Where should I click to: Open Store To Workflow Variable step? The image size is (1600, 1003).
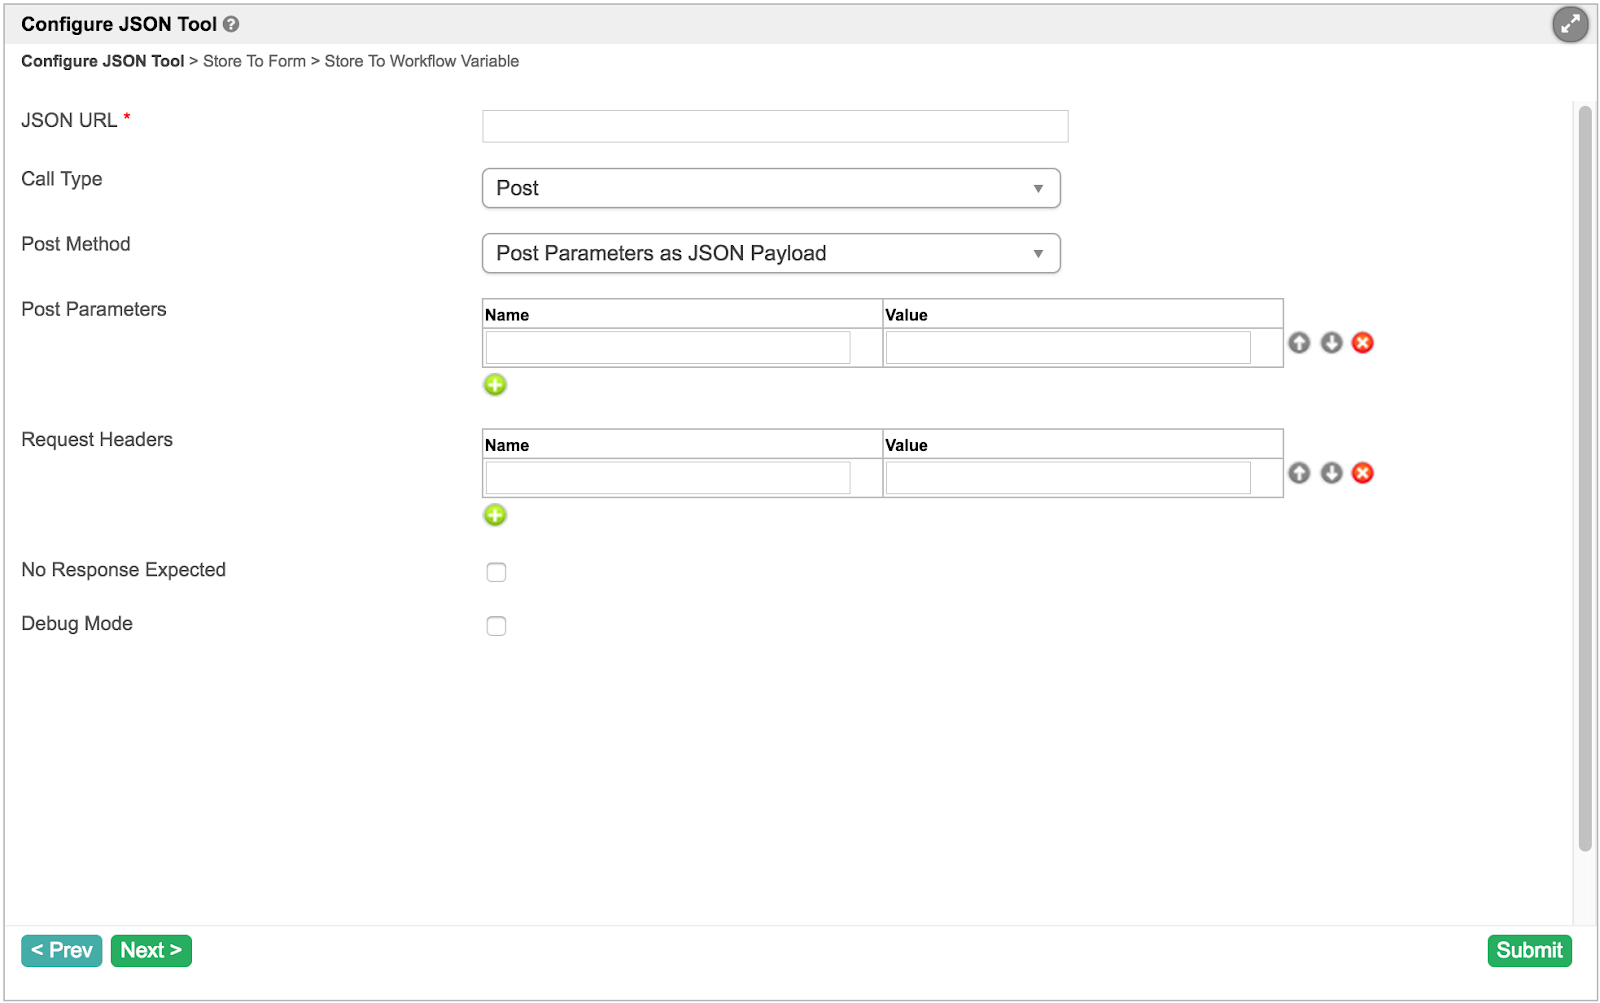click(x=421, y=61)
